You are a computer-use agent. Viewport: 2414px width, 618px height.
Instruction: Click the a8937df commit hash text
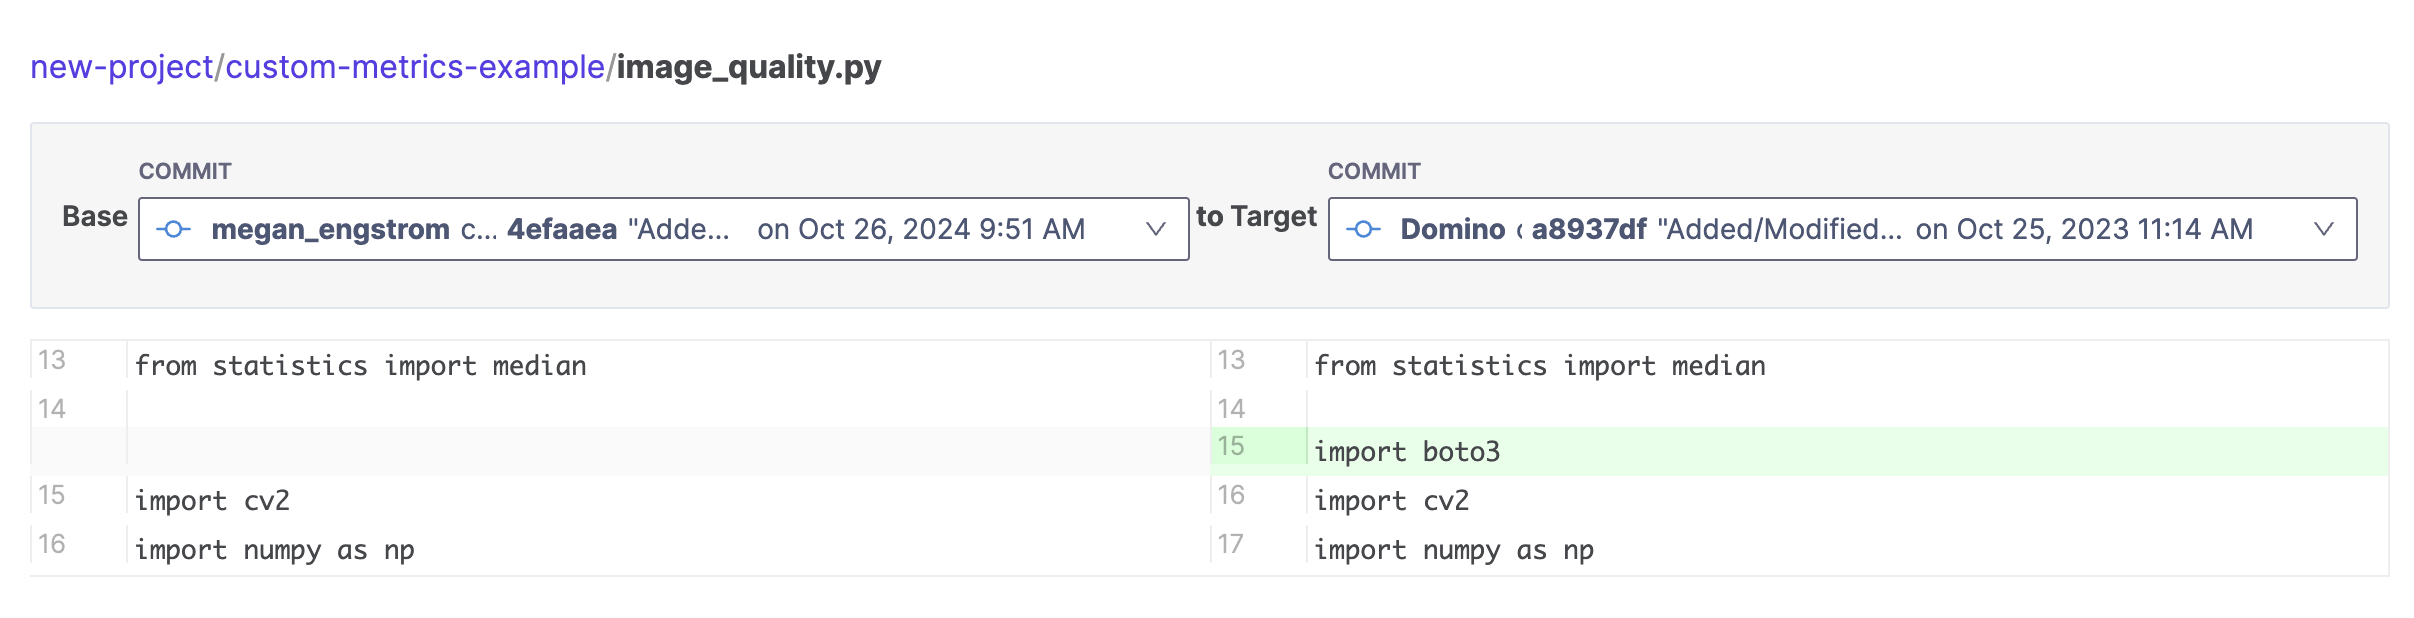point(1589,229)
